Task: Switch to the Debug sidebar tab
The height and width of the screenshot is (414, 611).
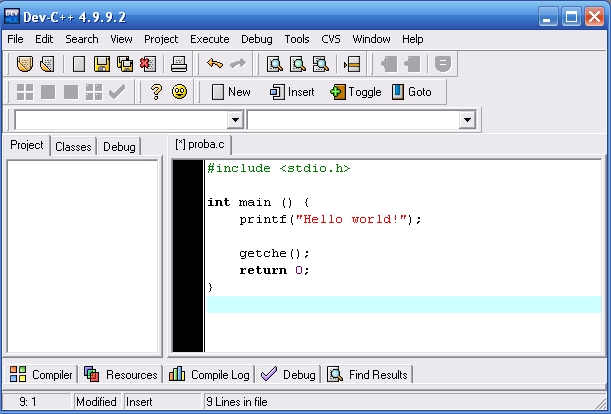Action: [119, 147]
